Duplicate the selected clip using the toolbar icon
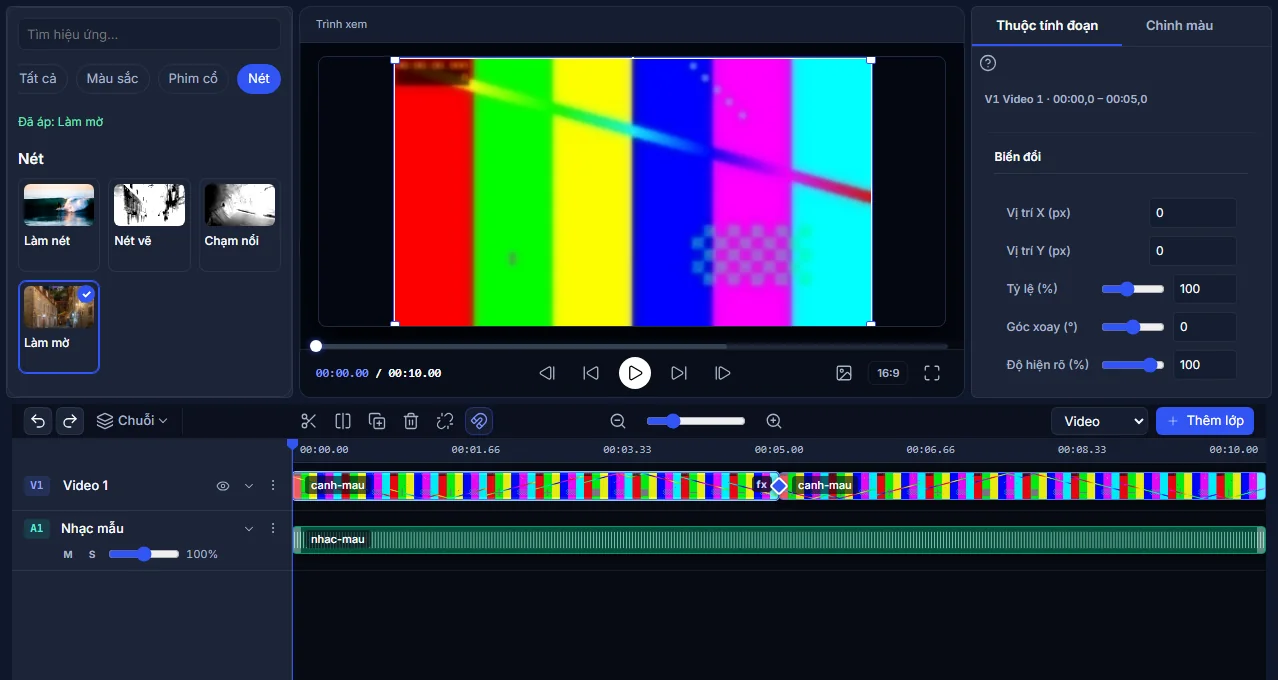The width and height of the screenshot is (1278, 680). coord(377,421)
